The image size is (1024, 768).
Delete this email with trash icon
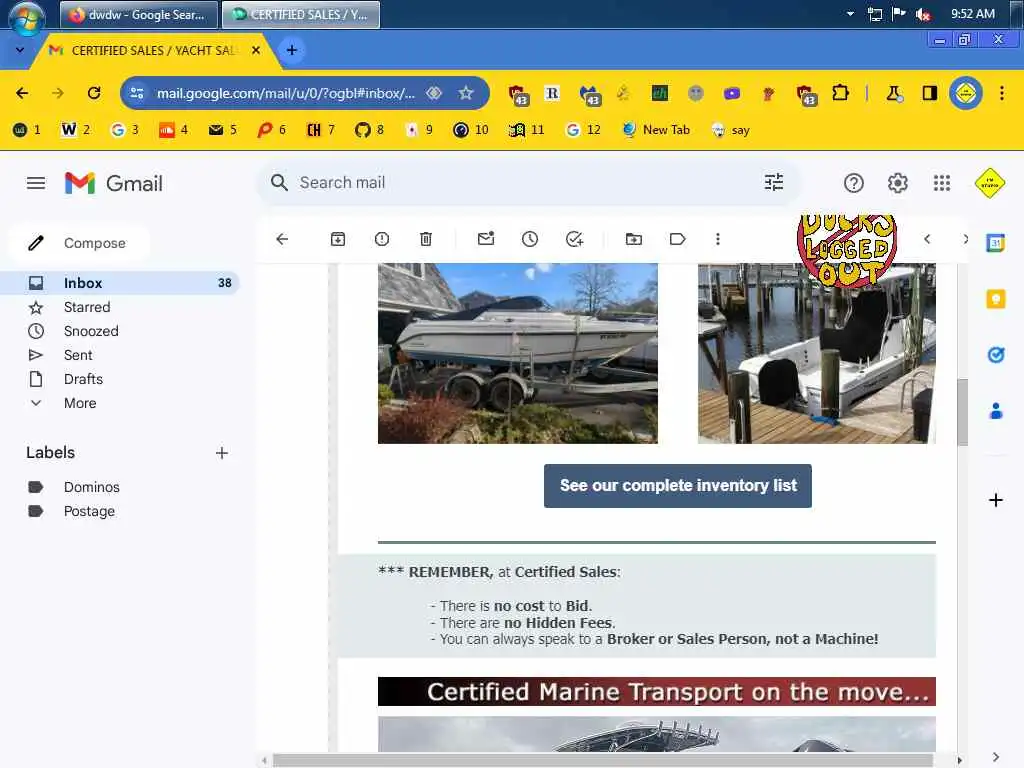pos(426,239)
